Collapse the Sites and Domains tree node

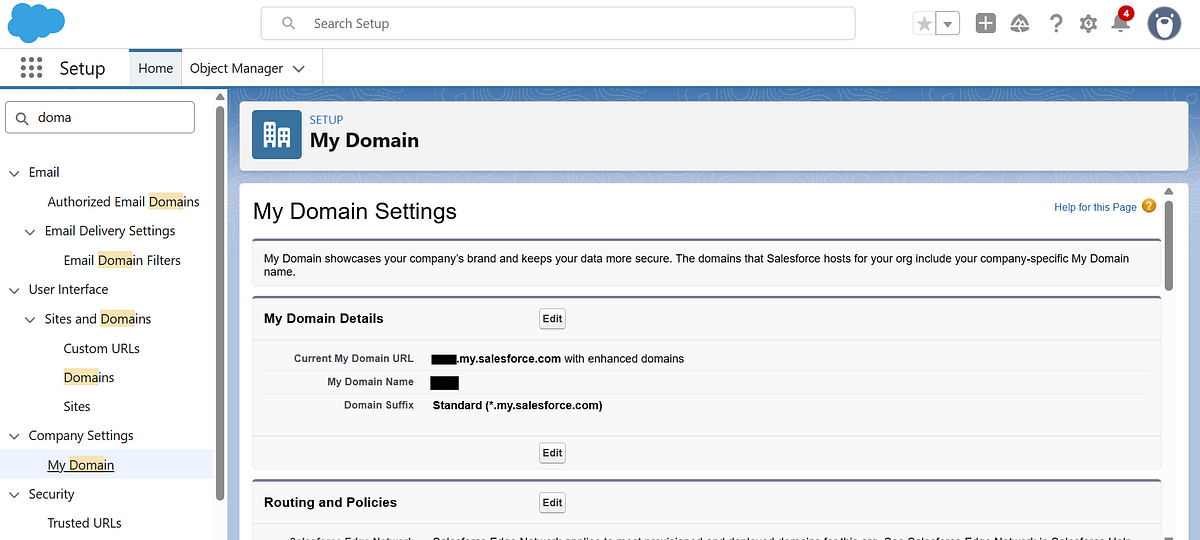30,320
